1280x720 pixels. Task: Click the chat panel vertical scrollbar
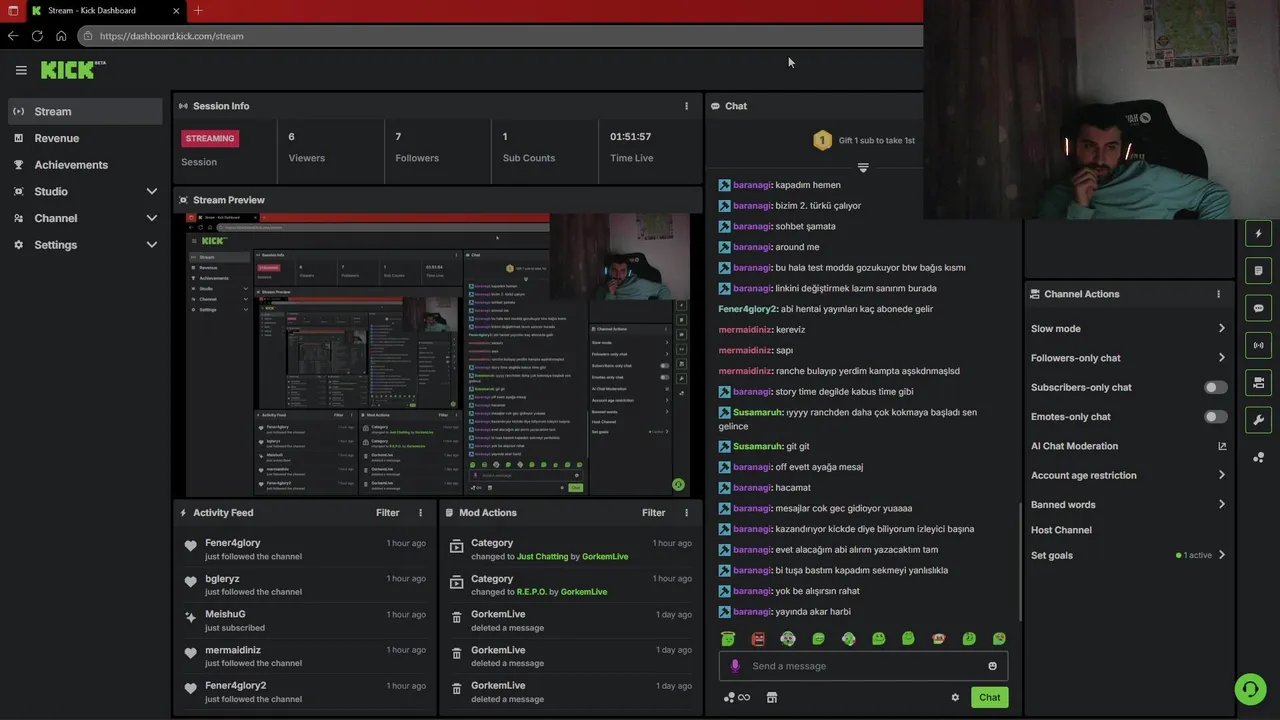[x=1020, y=560]
